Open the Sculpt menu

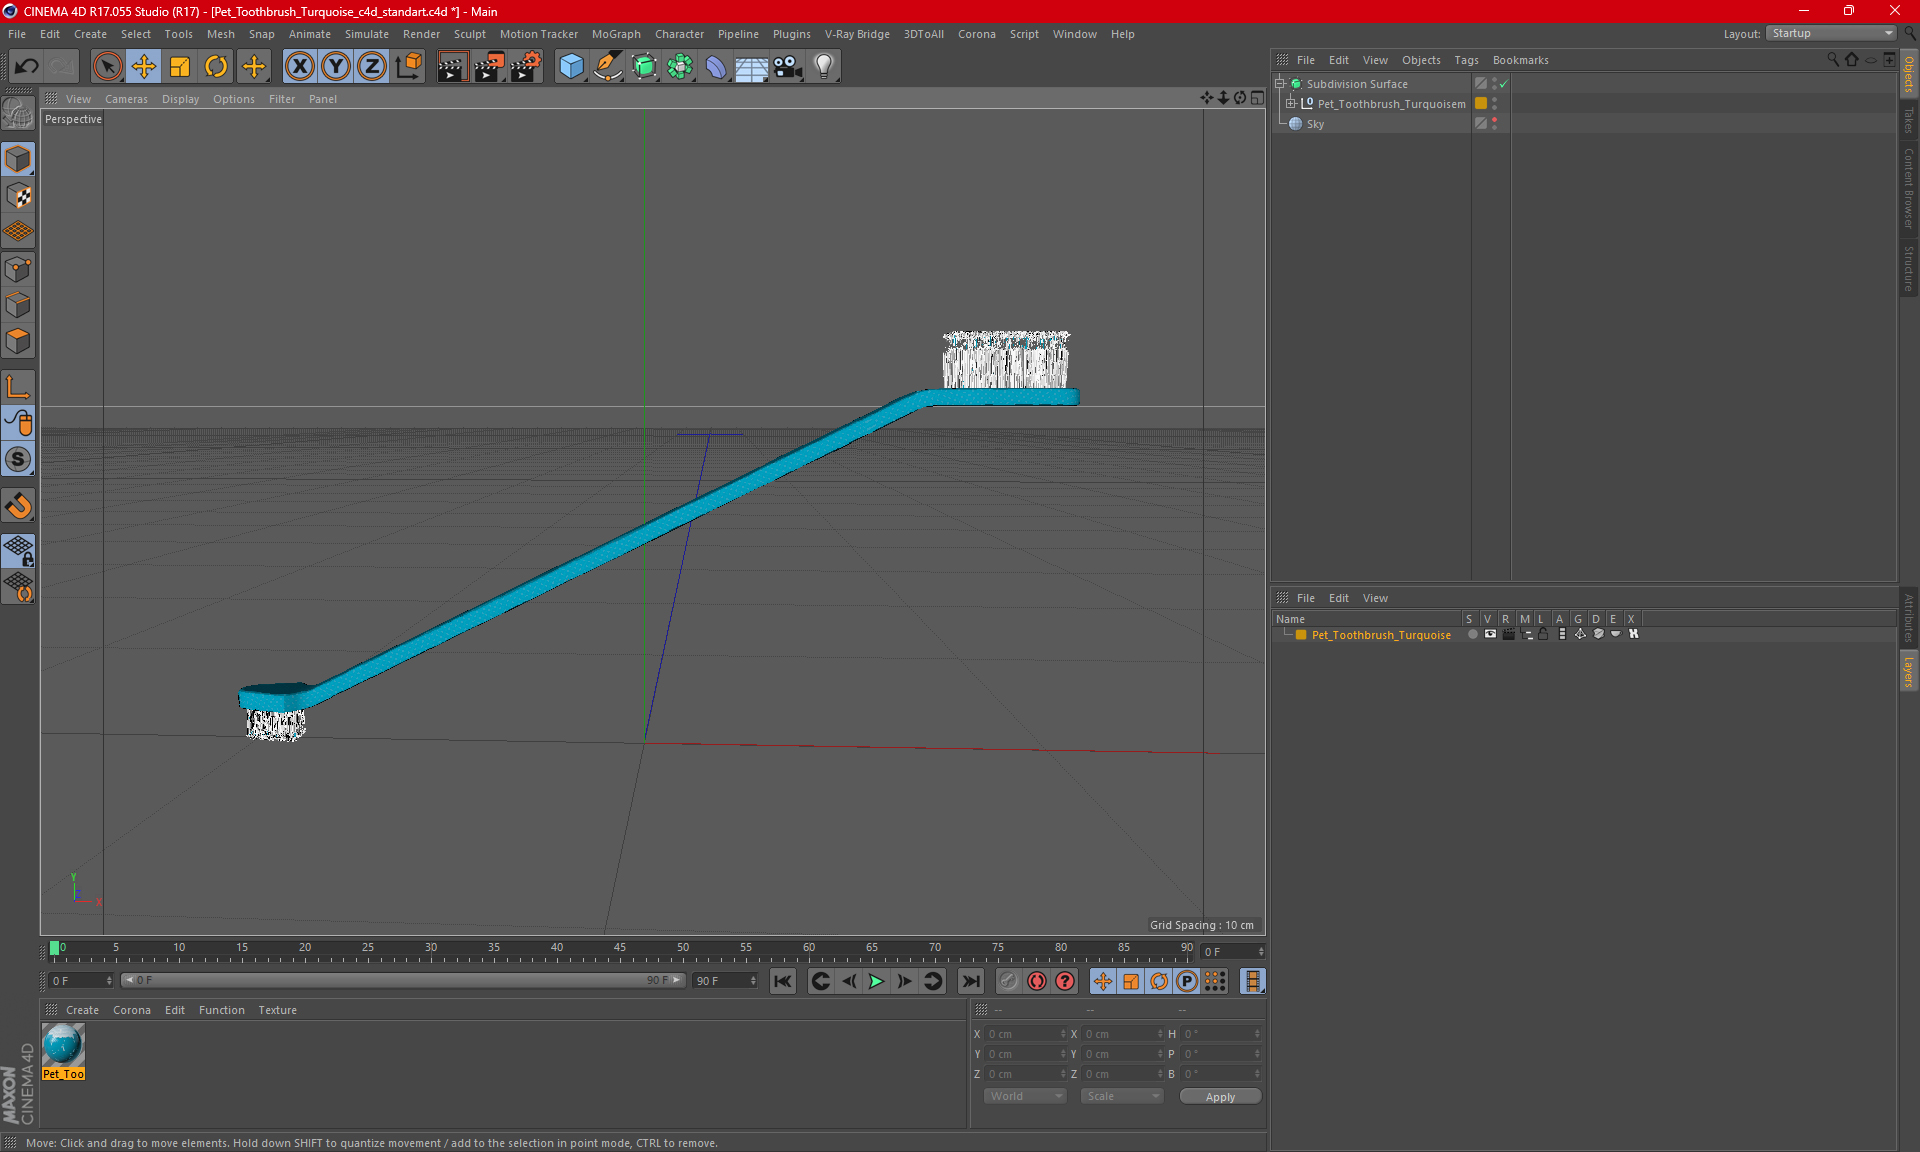click(x=469, y=34)
